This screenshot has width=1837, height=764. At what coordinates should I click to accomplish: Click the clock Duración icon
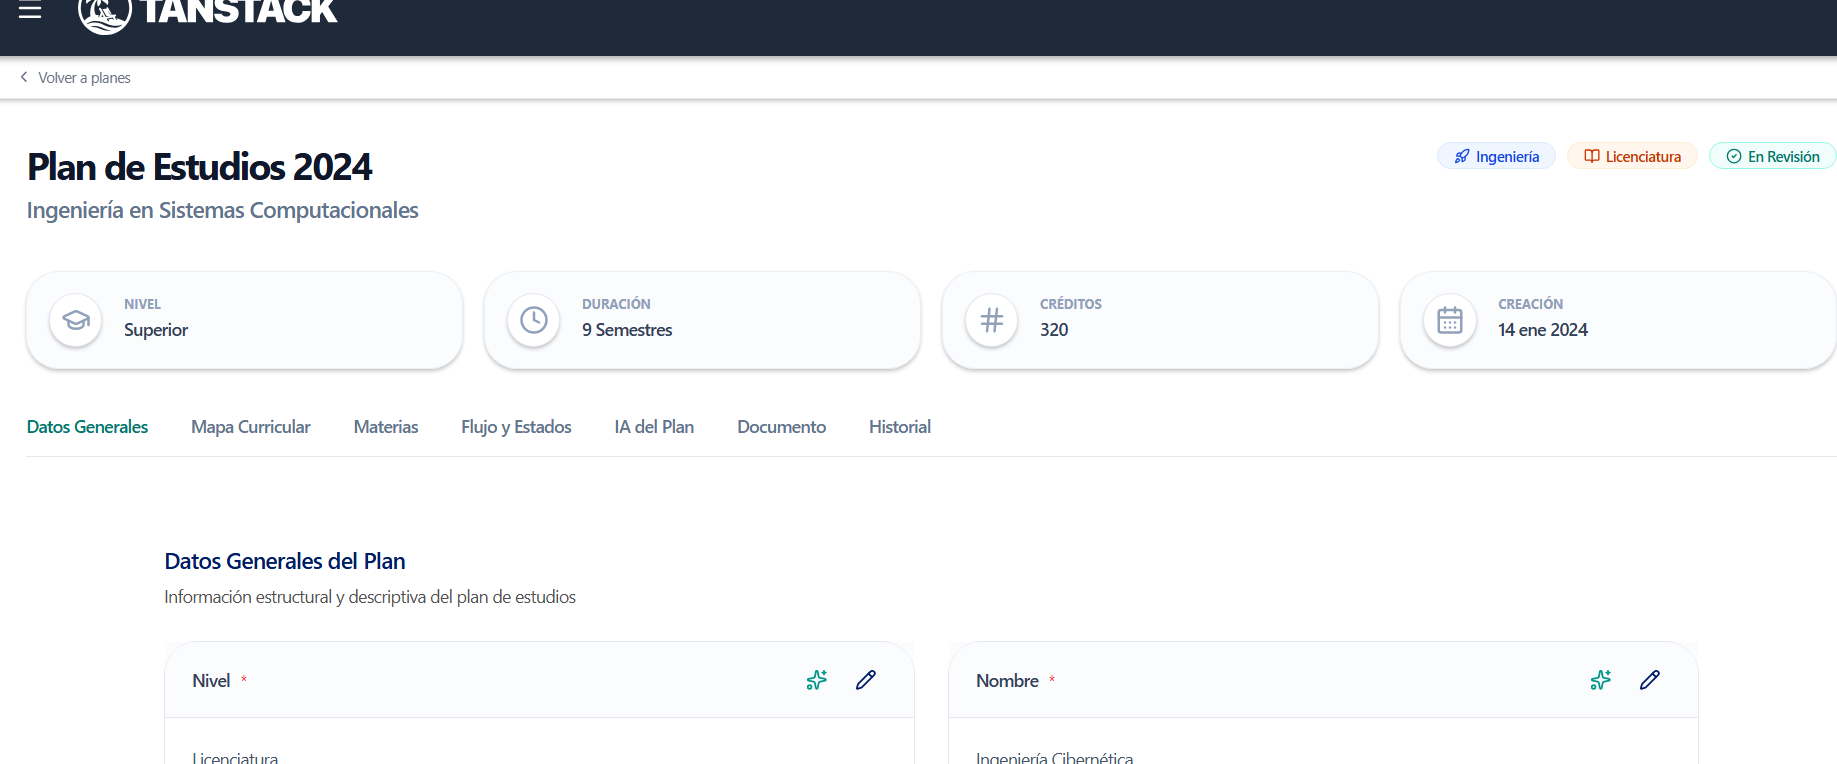(x=534, y=320)
